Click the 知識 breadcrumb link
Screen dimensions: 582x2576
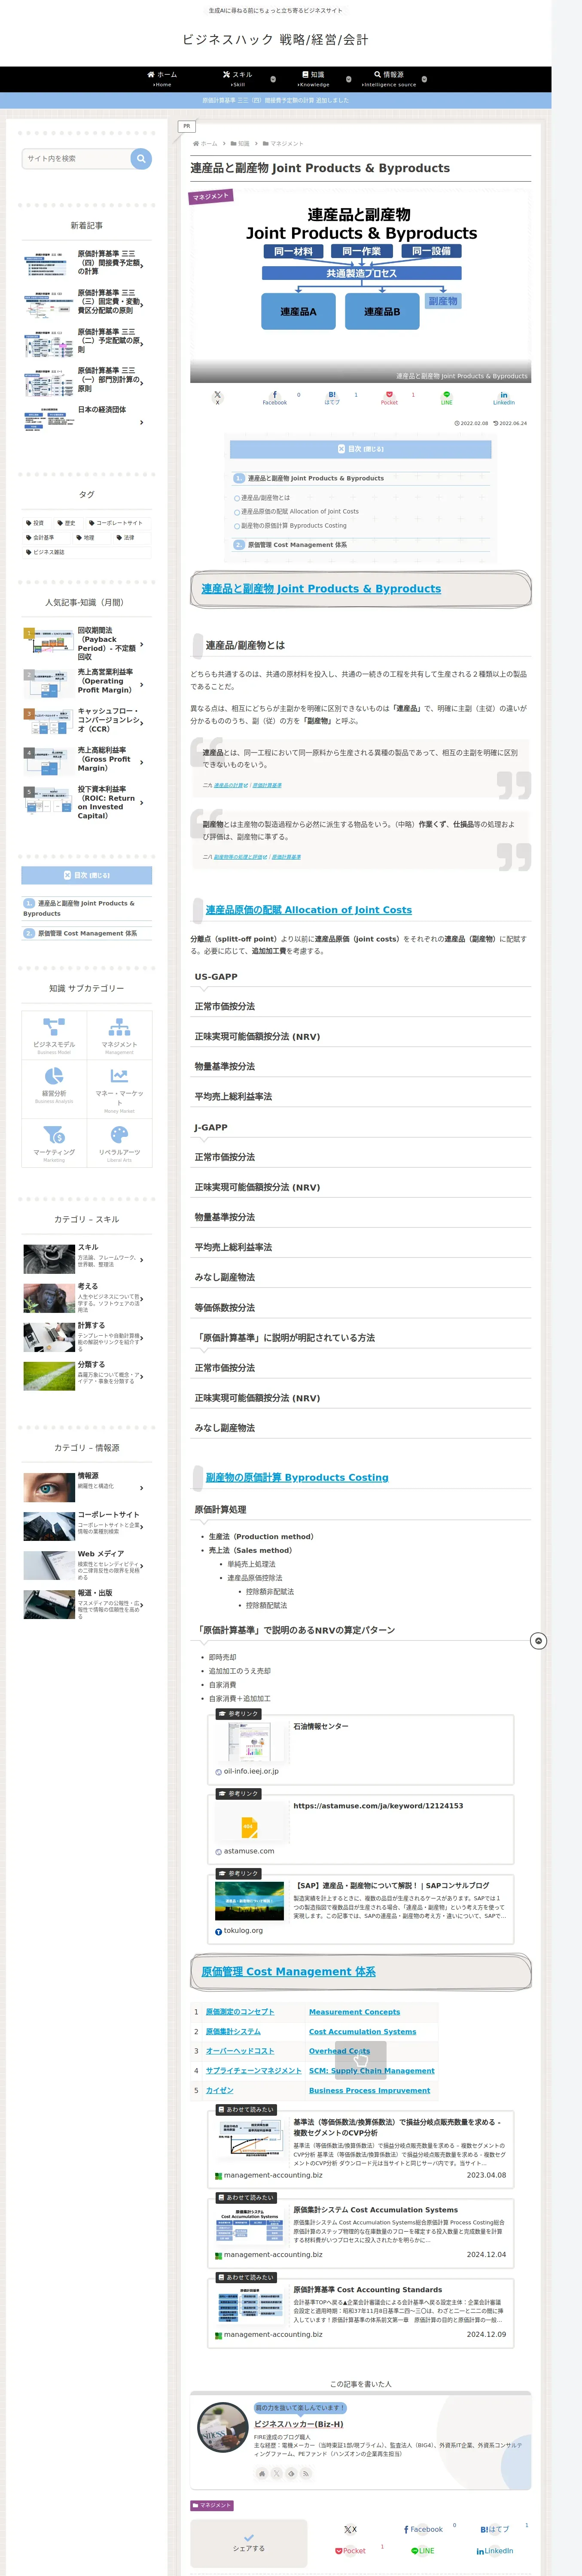(x=244, y=144)
